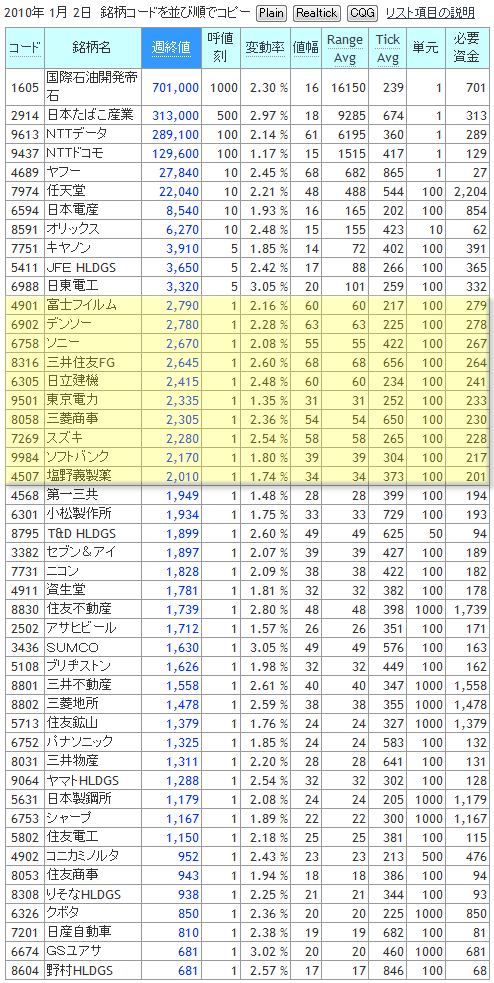This screenshot has width=494, height=983.
Task: Select the オリックス stock name
Action: point(73,228)
